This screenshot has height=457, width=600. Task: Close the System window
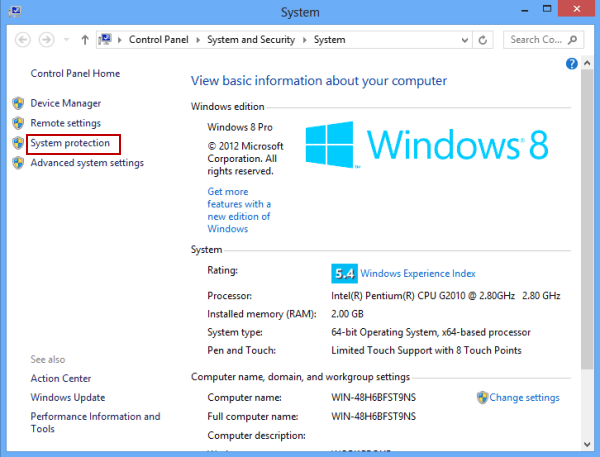click(x=577, y=9)
